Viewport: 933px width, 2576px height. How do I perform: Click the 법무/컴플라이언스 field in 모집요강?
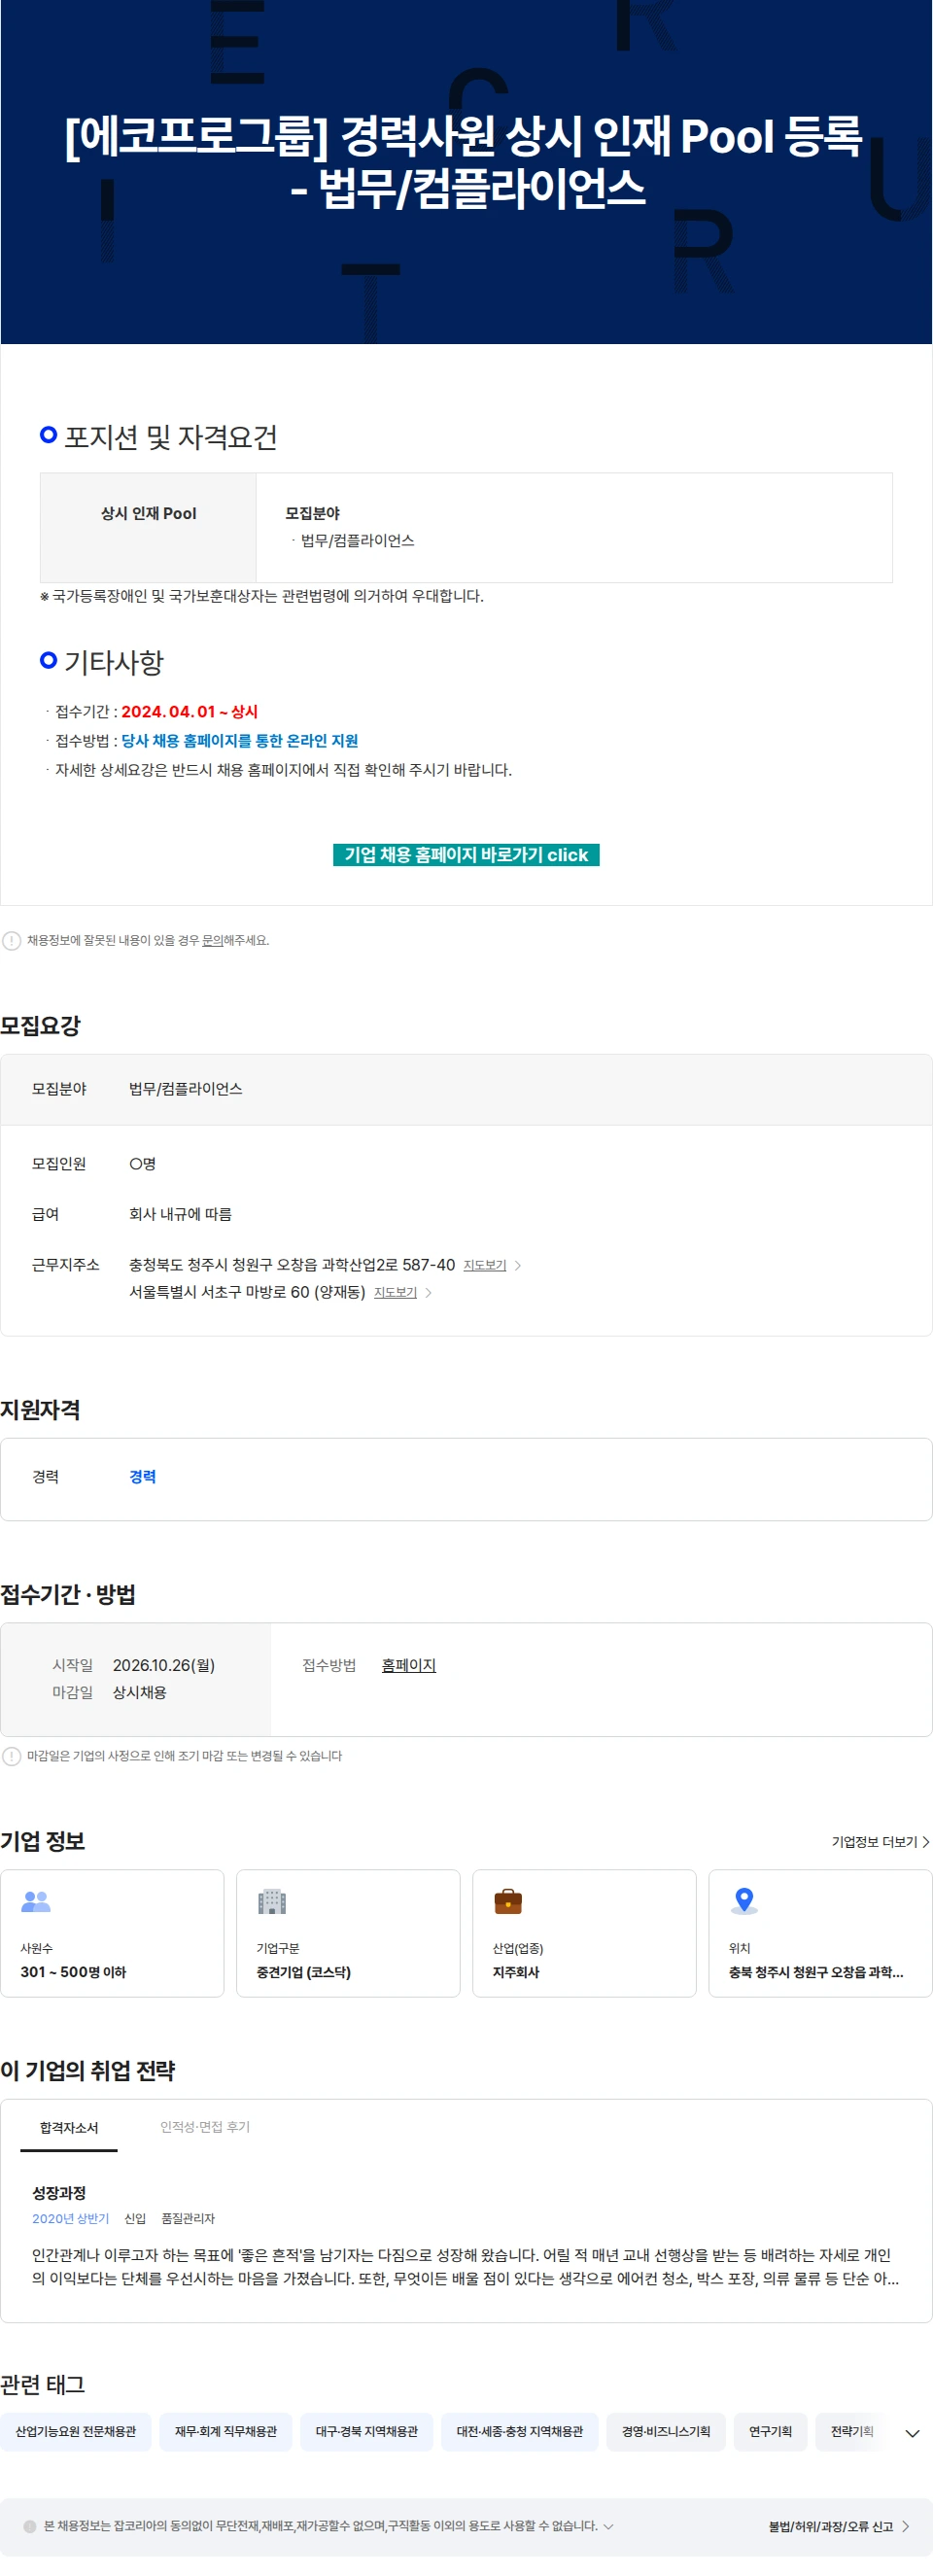coord(186,1088)
